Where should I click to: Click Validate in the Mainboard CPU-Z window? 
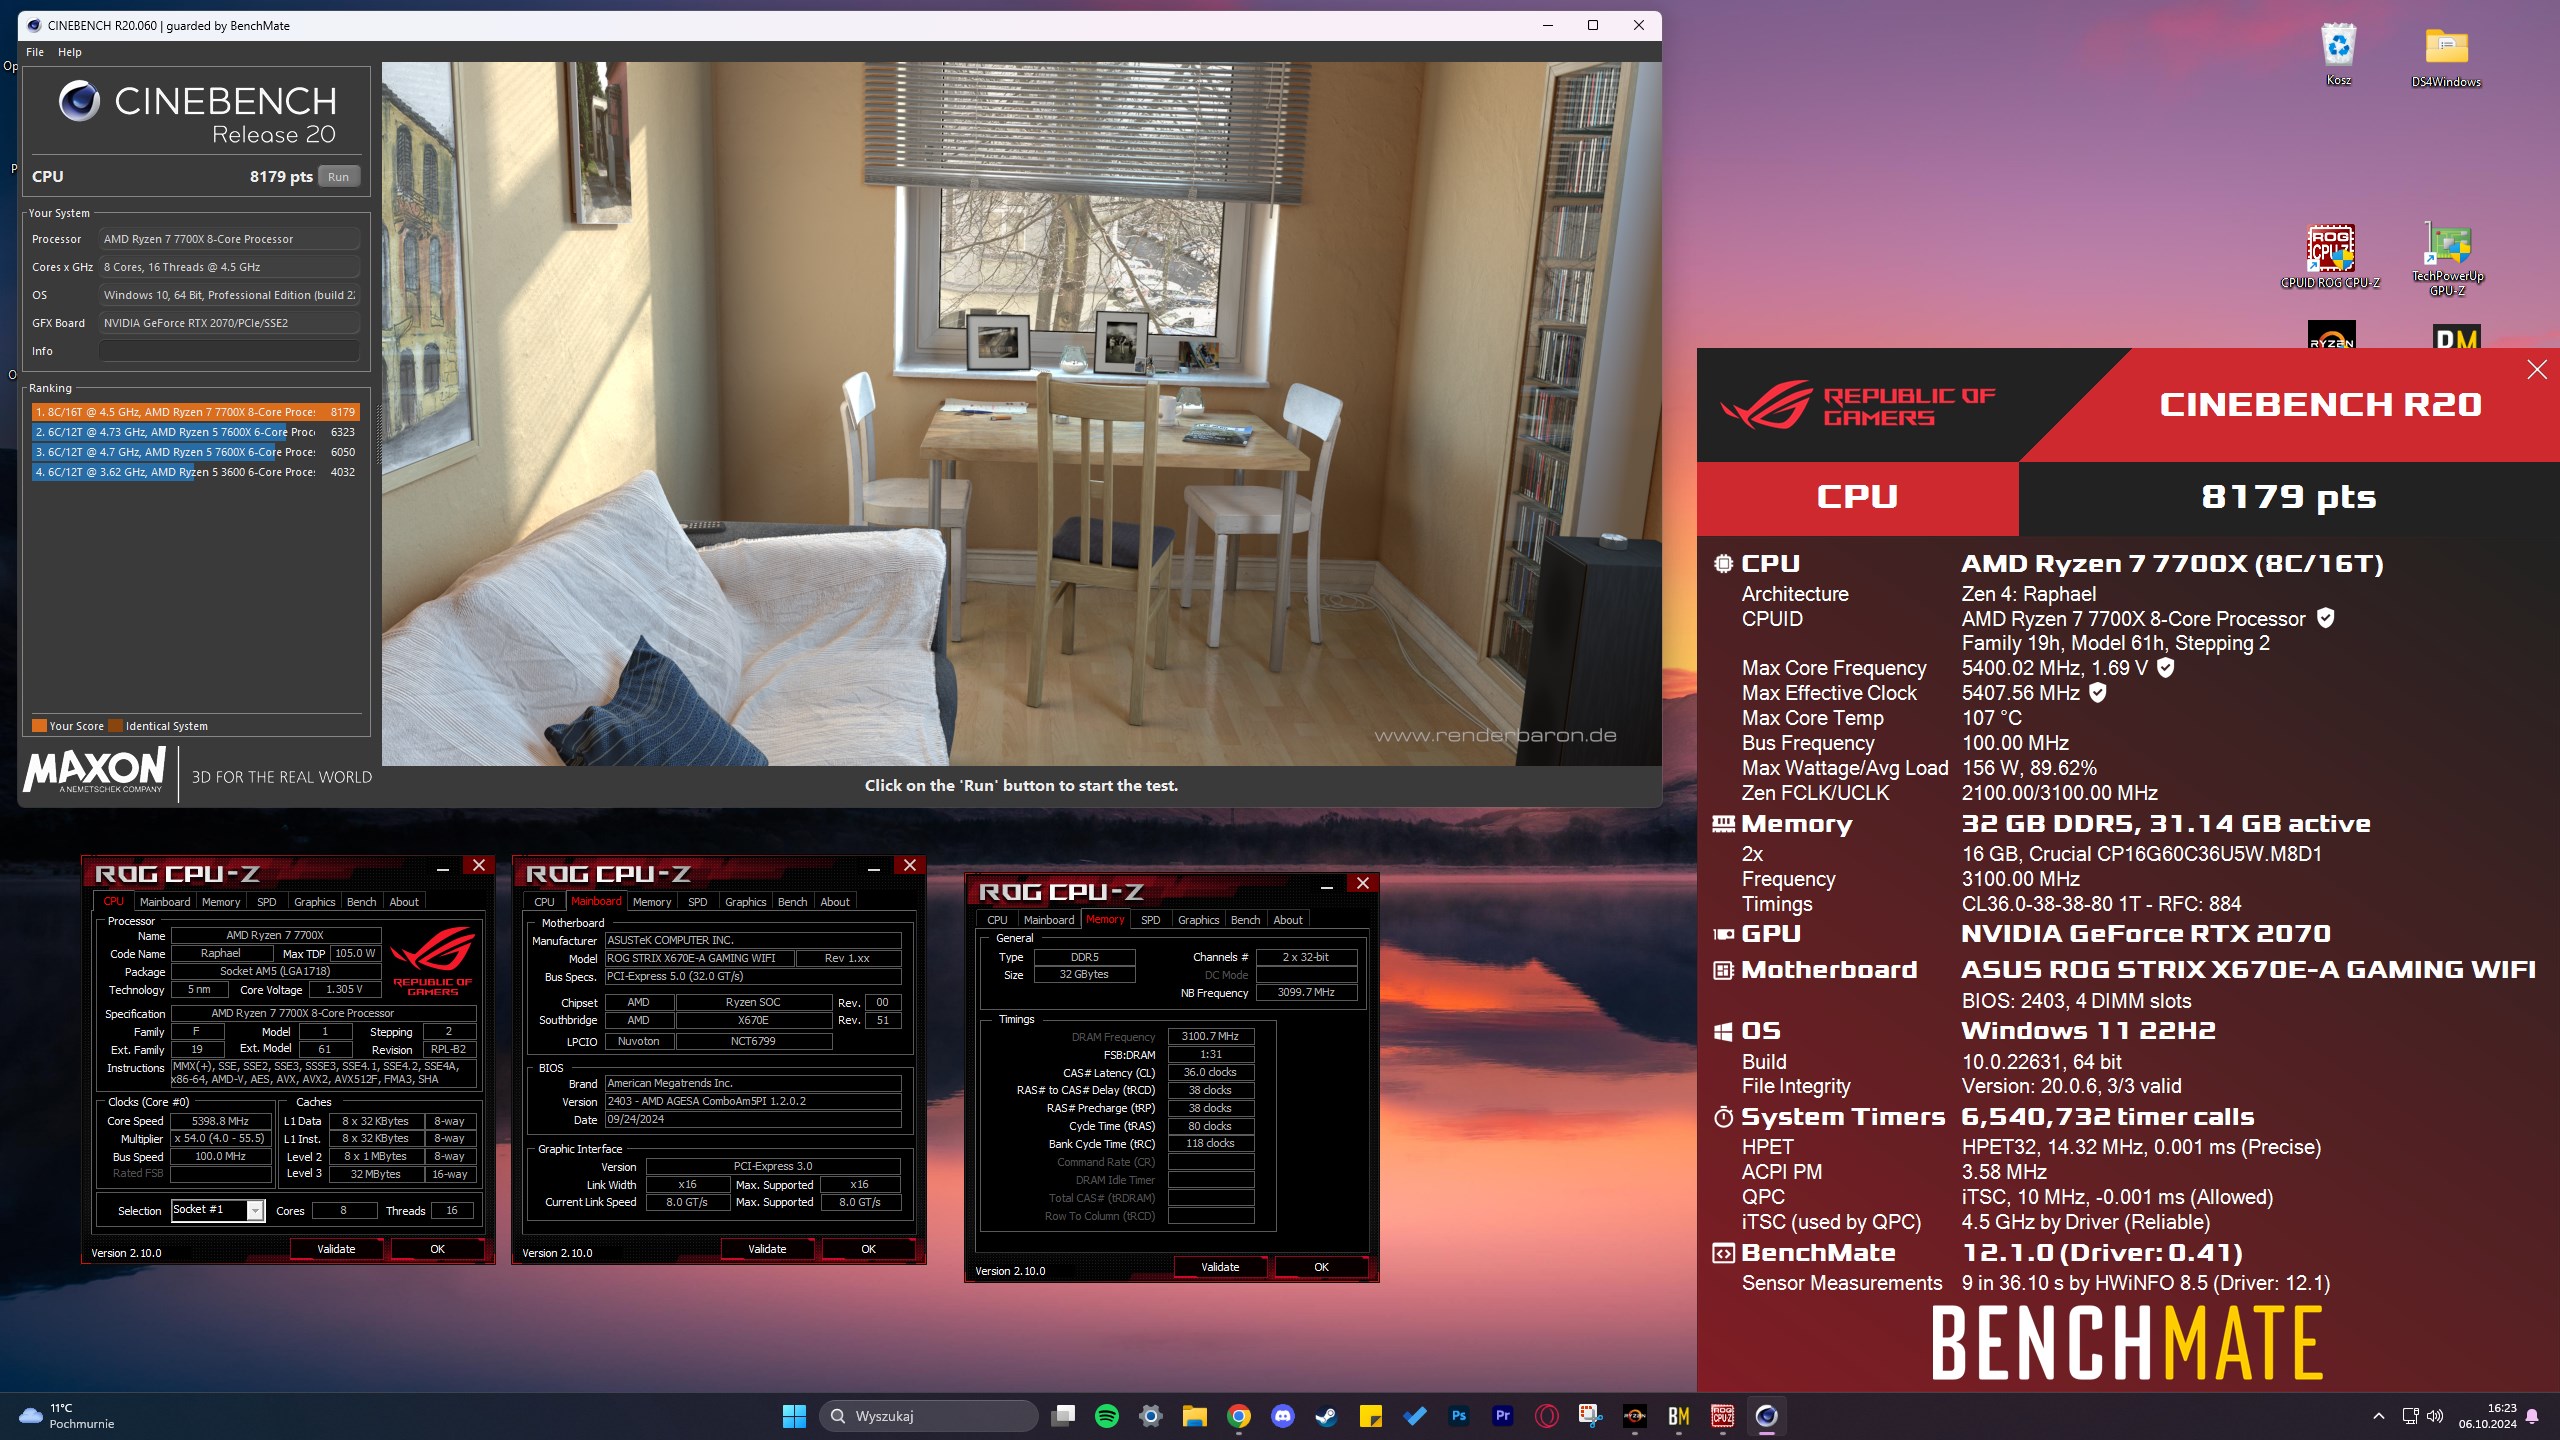point(767,1249)
